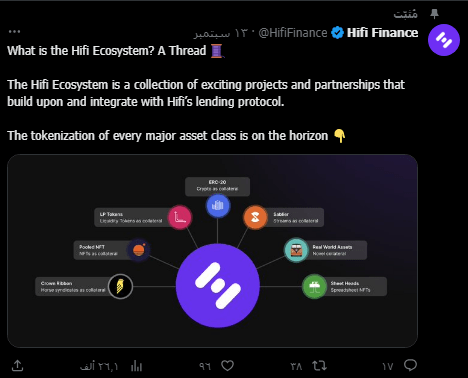
Task: Like the tweet with heart icon
Action: click(x=228, y=366)
